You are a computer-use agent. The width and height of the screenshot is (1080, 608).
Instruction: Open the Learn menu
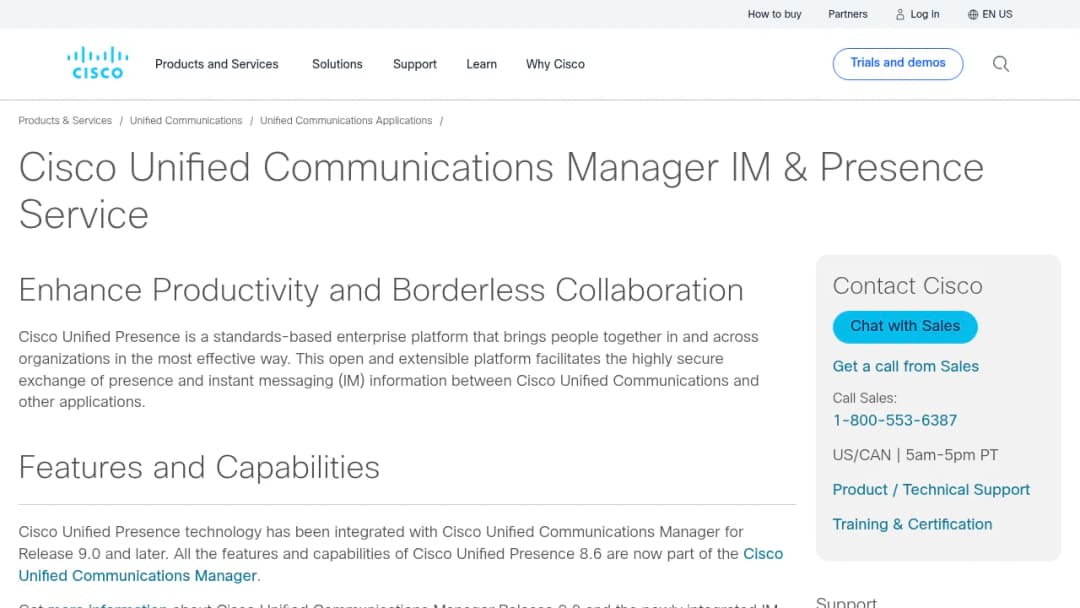pos(481,64)
